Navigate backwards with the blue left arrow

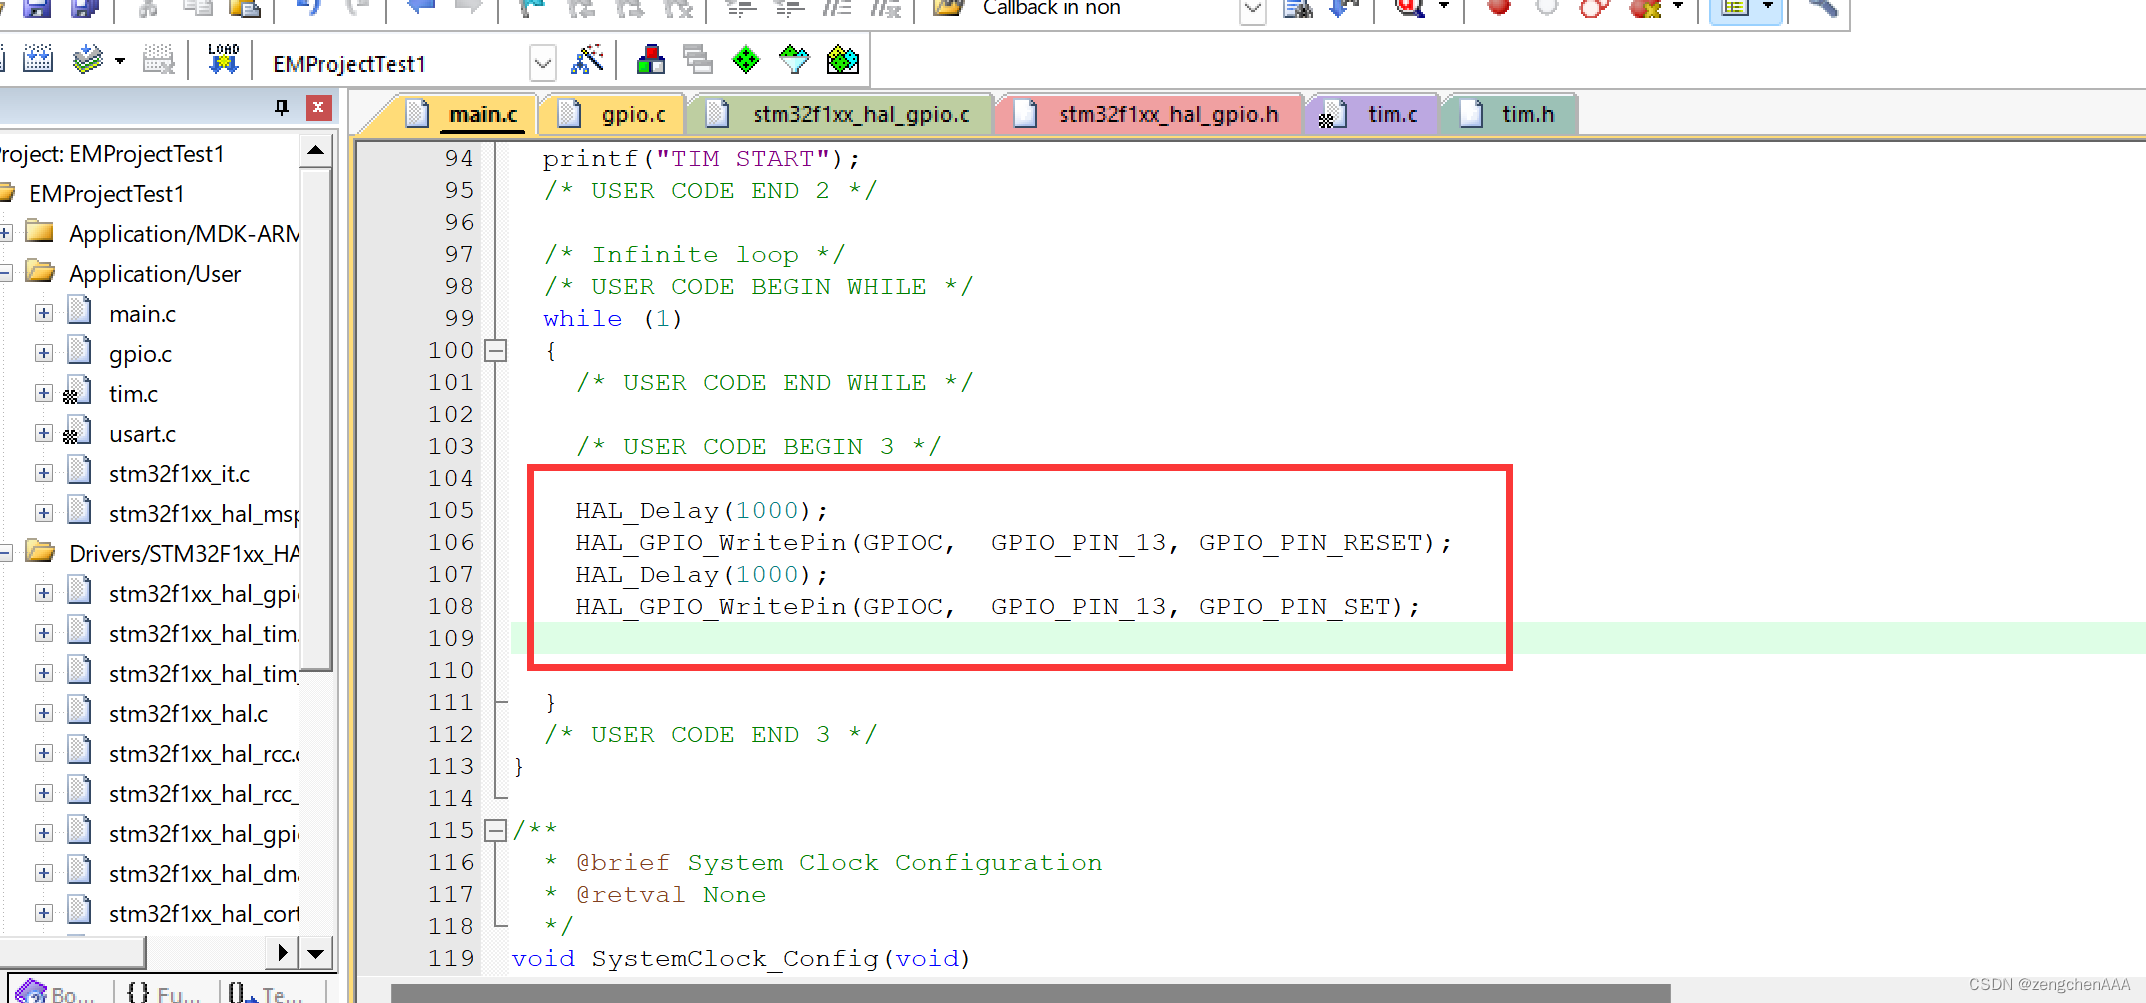click(420, 7)
